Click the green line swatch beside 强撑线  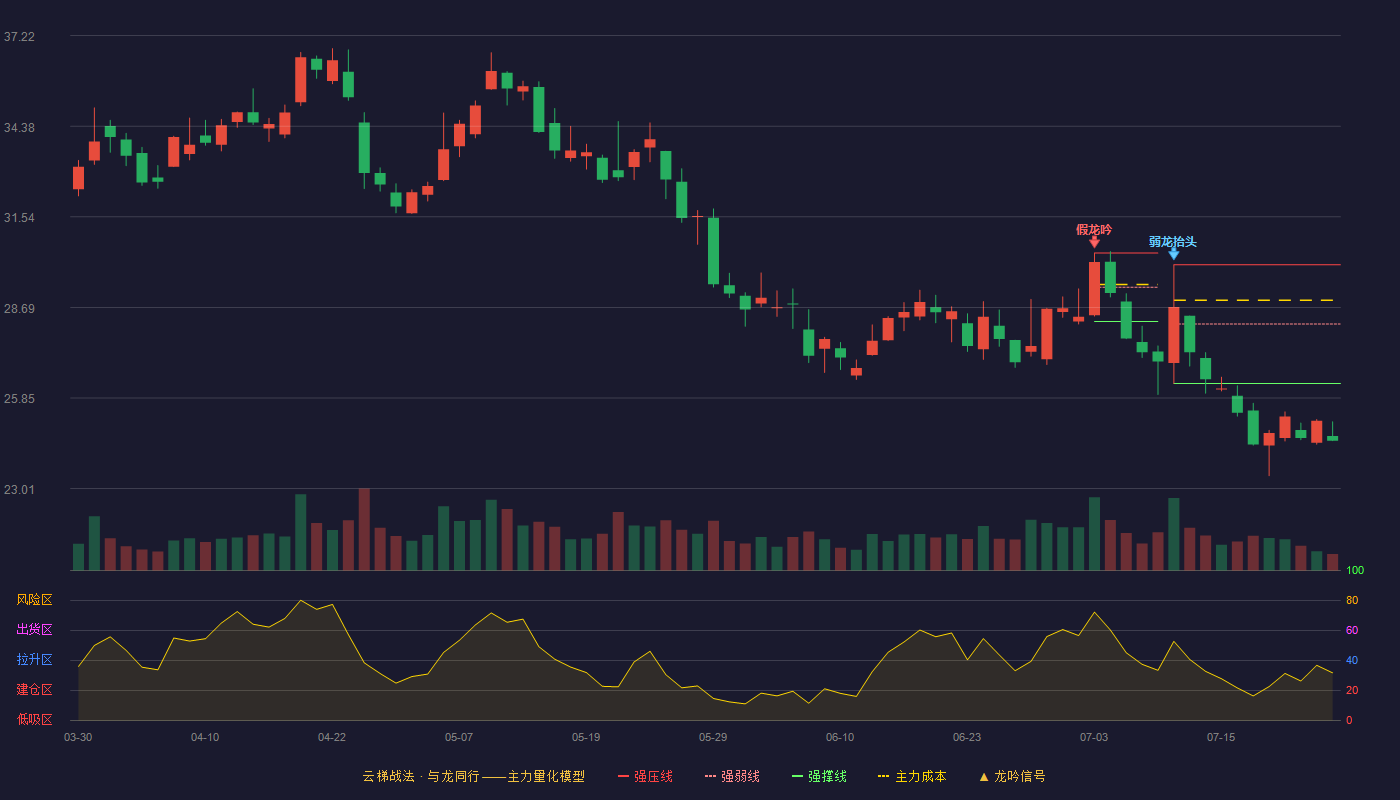(x=798, y=776)
